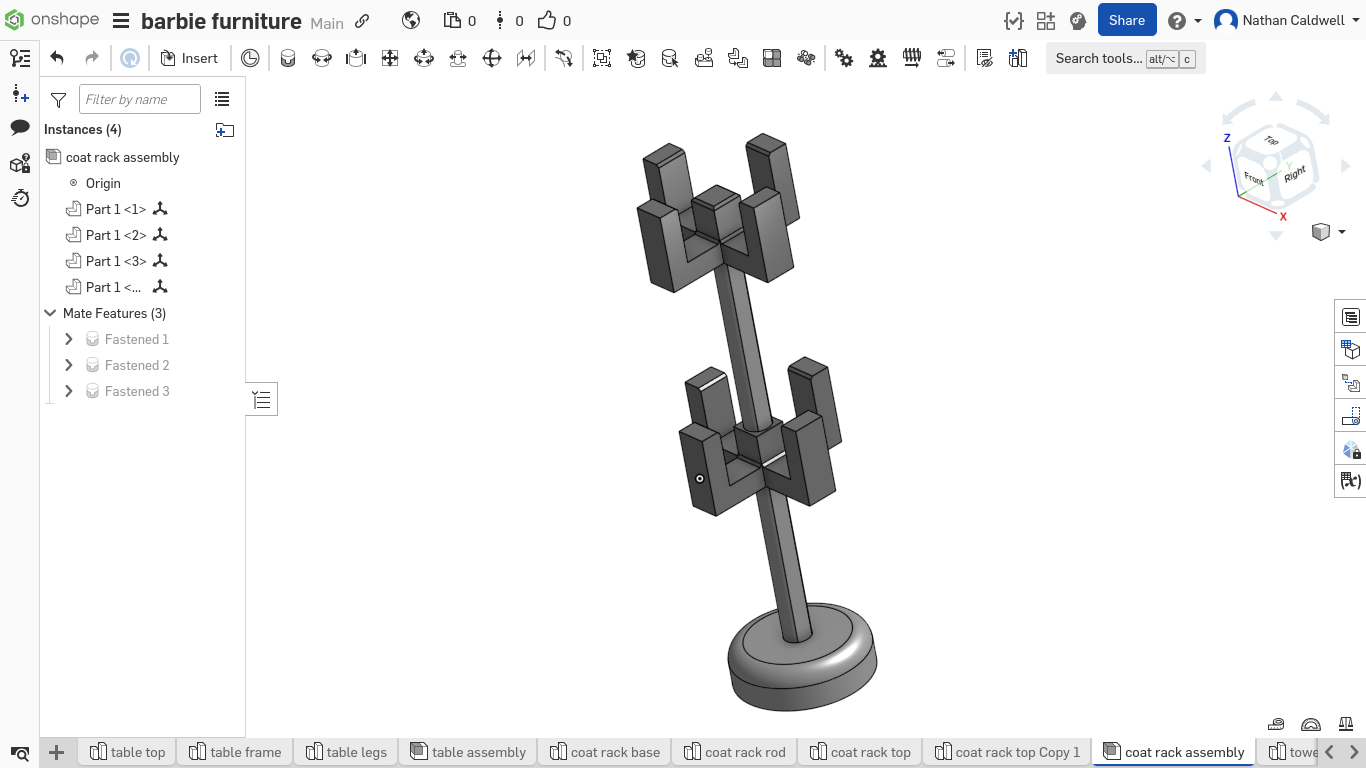Screen dimensions: 1366x768
Task: Select the Revolute mate tool
Action: pyautogui.click(x=322, y=58)
